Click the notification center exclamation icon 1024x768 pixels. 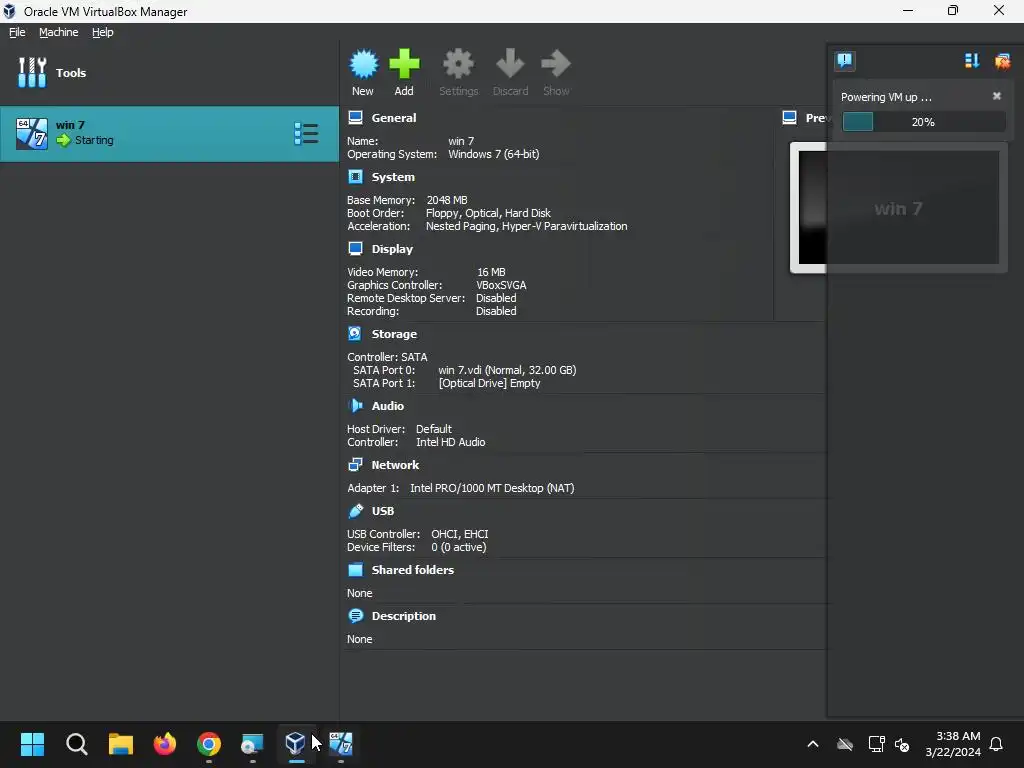[844, 61]
